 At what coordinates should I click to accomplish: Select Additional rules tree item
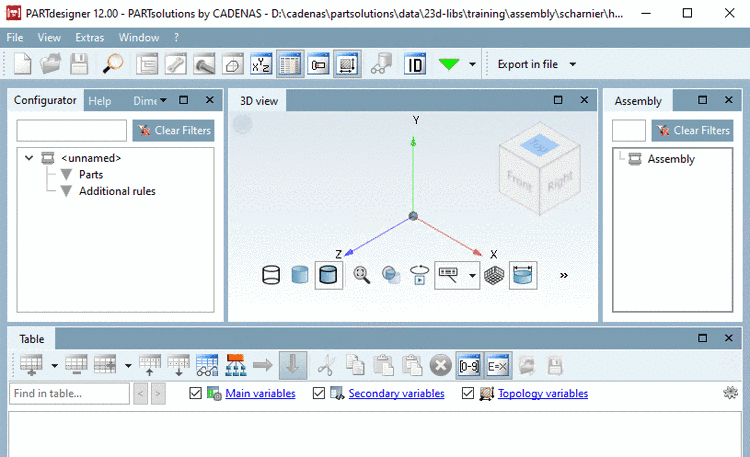pos(117,191)
